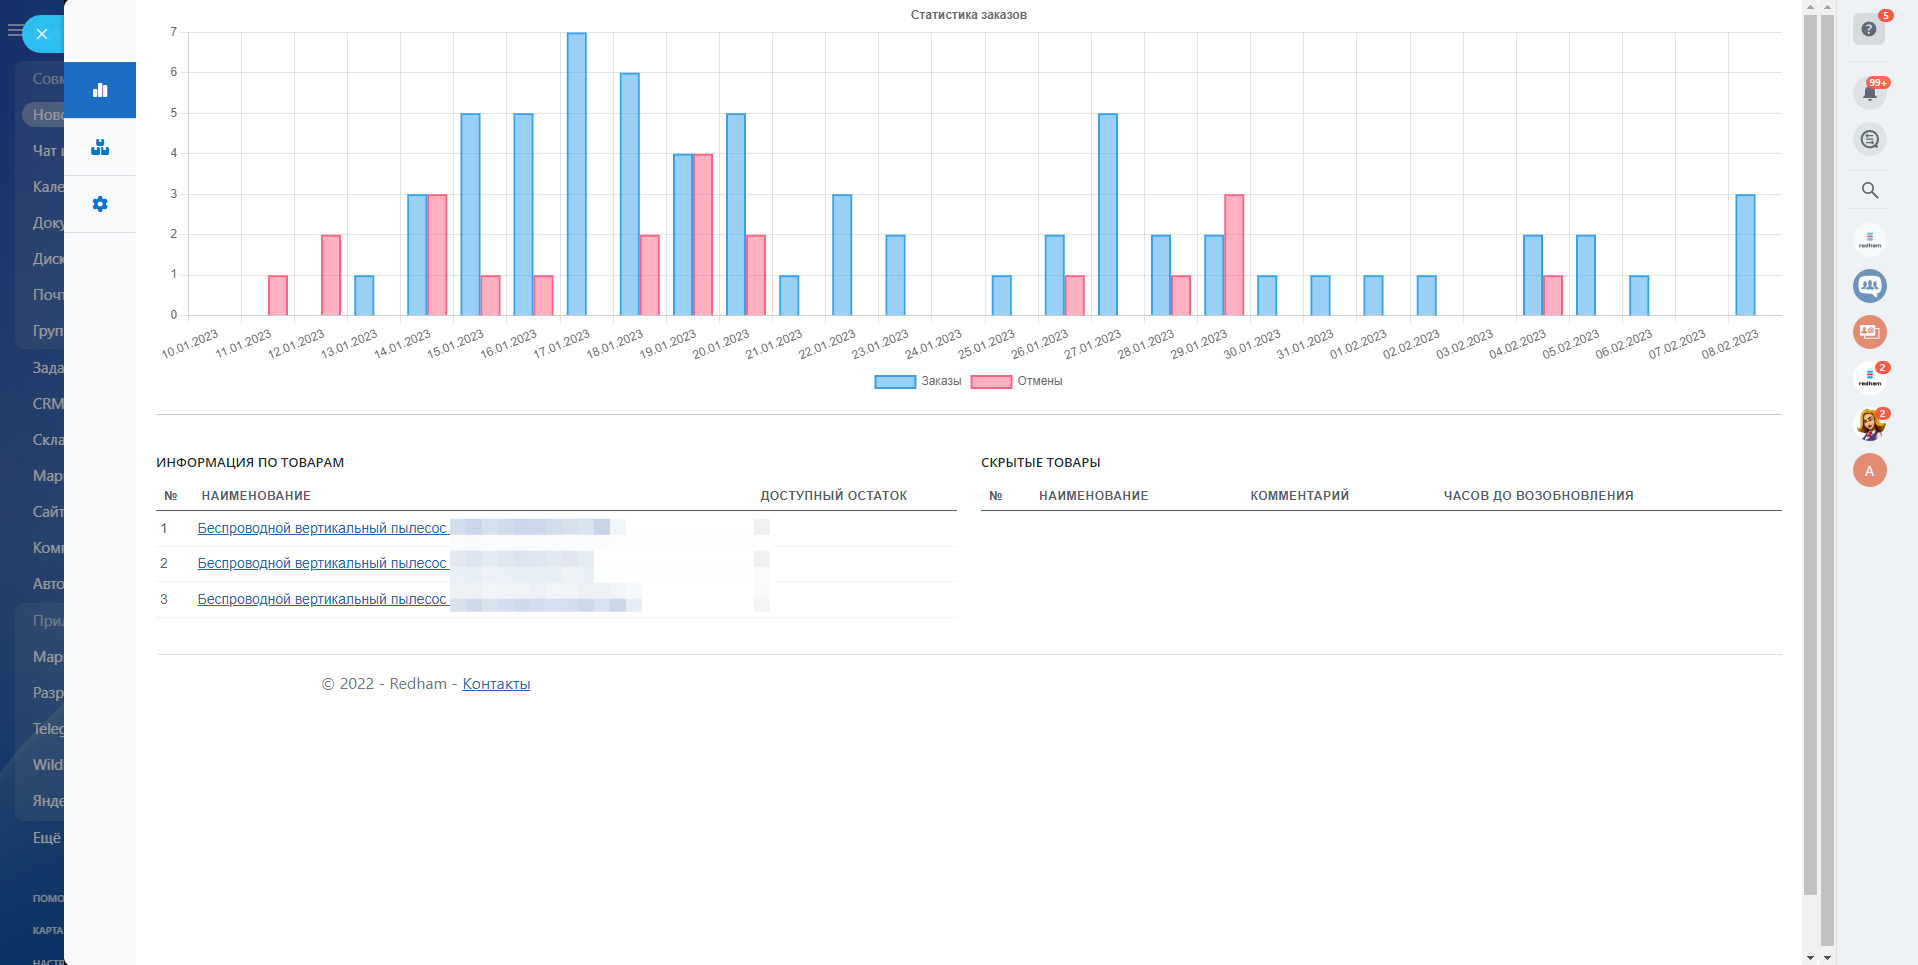
Task: Click the Доступный остаток column header
Action: [x=834, y=496]
